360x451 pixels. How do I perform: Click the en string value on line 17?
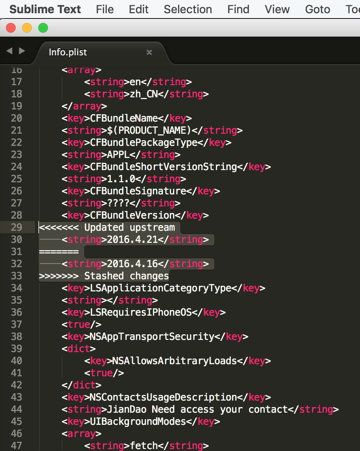tap(135, 82)
